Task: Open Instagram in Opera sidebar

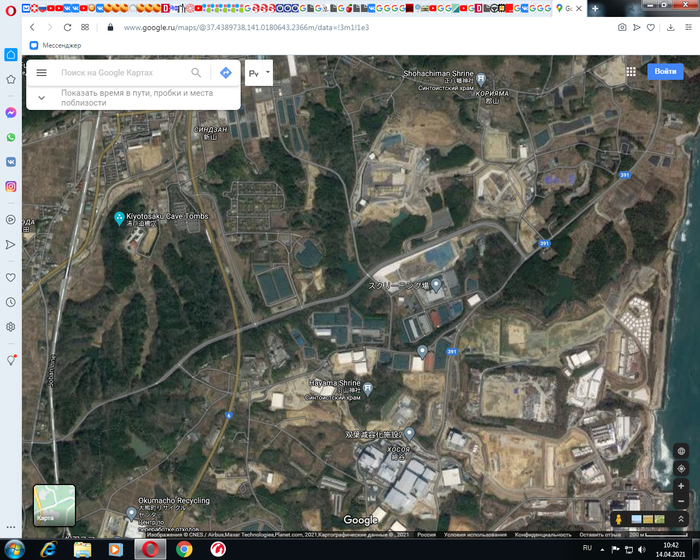Action: [11, 186]
